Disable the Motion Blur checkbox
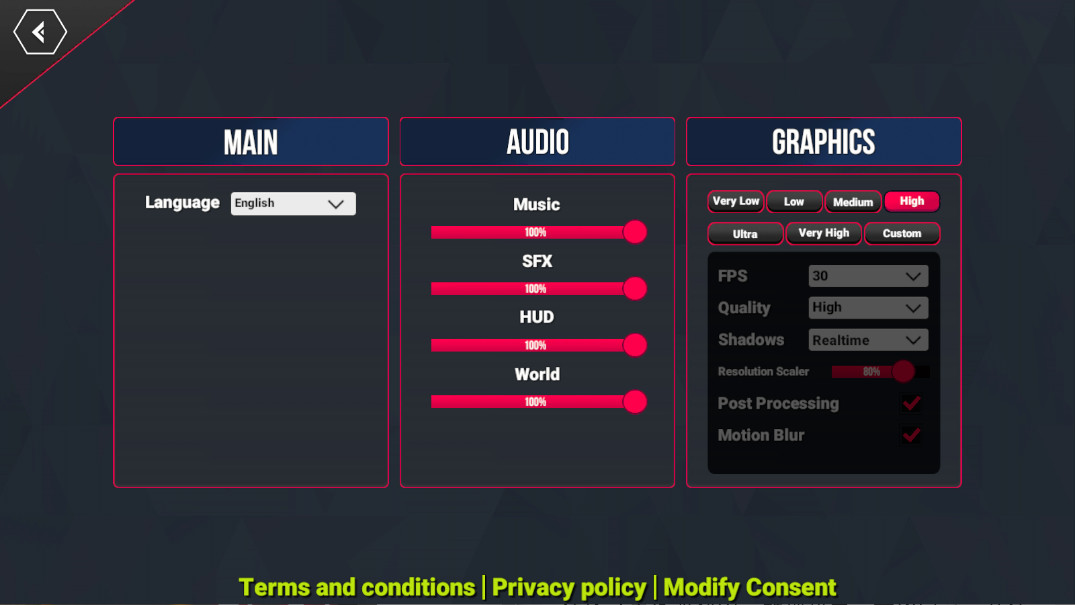This screenshot has height=605, width=1075. (911, 435)
